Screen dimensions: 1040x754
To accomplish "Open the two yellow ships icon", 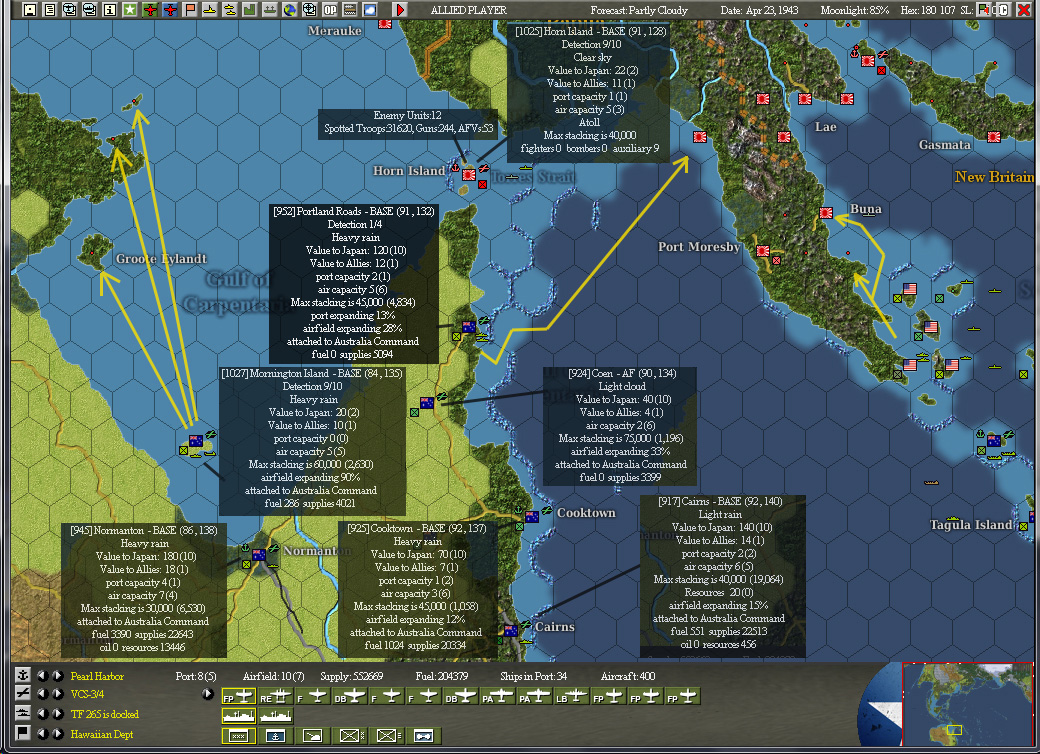I will [x=229, y=9].
